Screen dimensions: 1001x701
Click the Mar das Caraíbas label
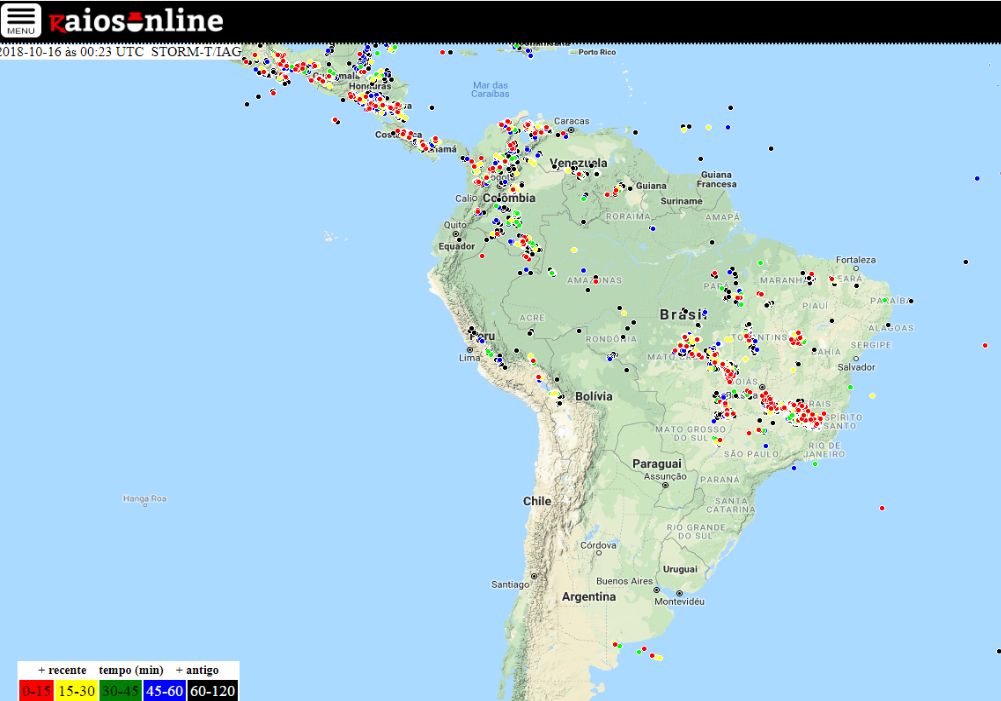click(490, 89)
